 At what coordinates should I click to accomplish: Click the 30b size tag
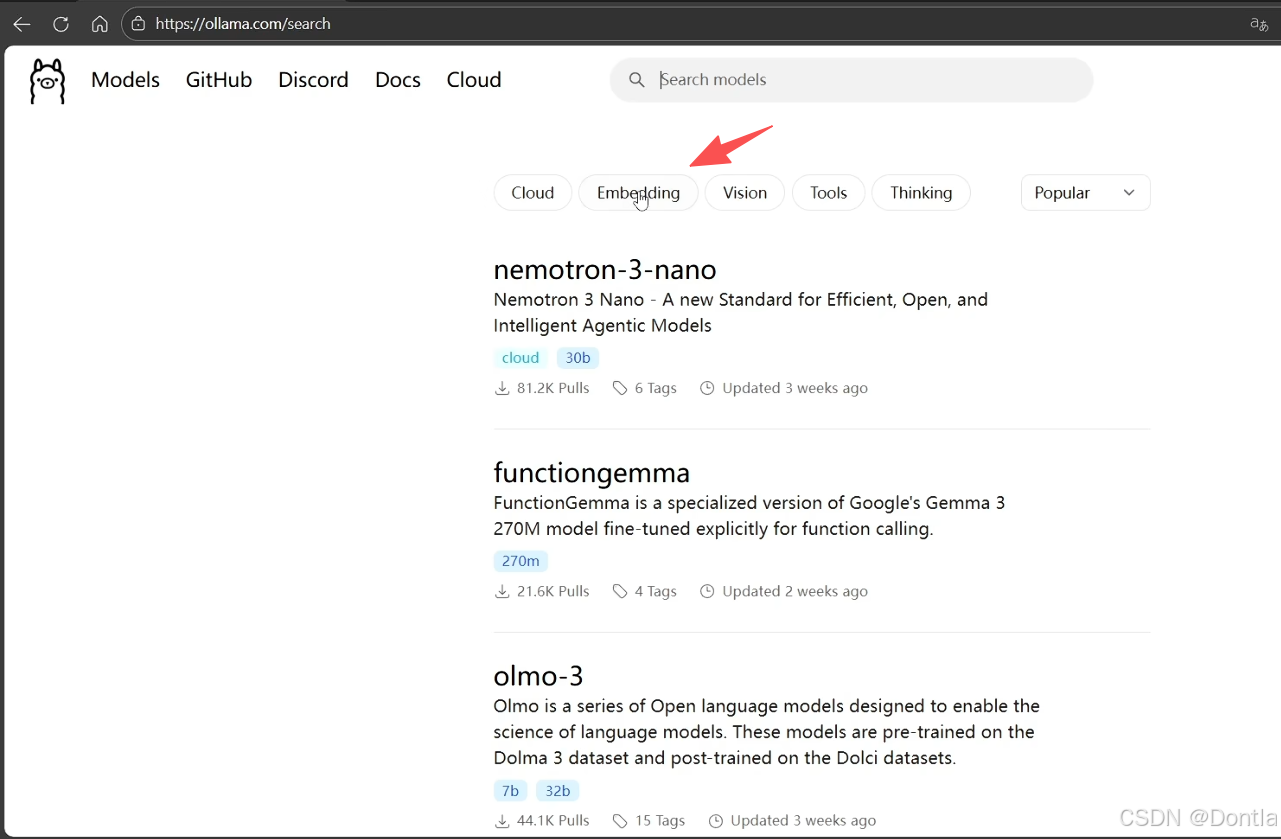pyautogui.click(x=578, y=358)
